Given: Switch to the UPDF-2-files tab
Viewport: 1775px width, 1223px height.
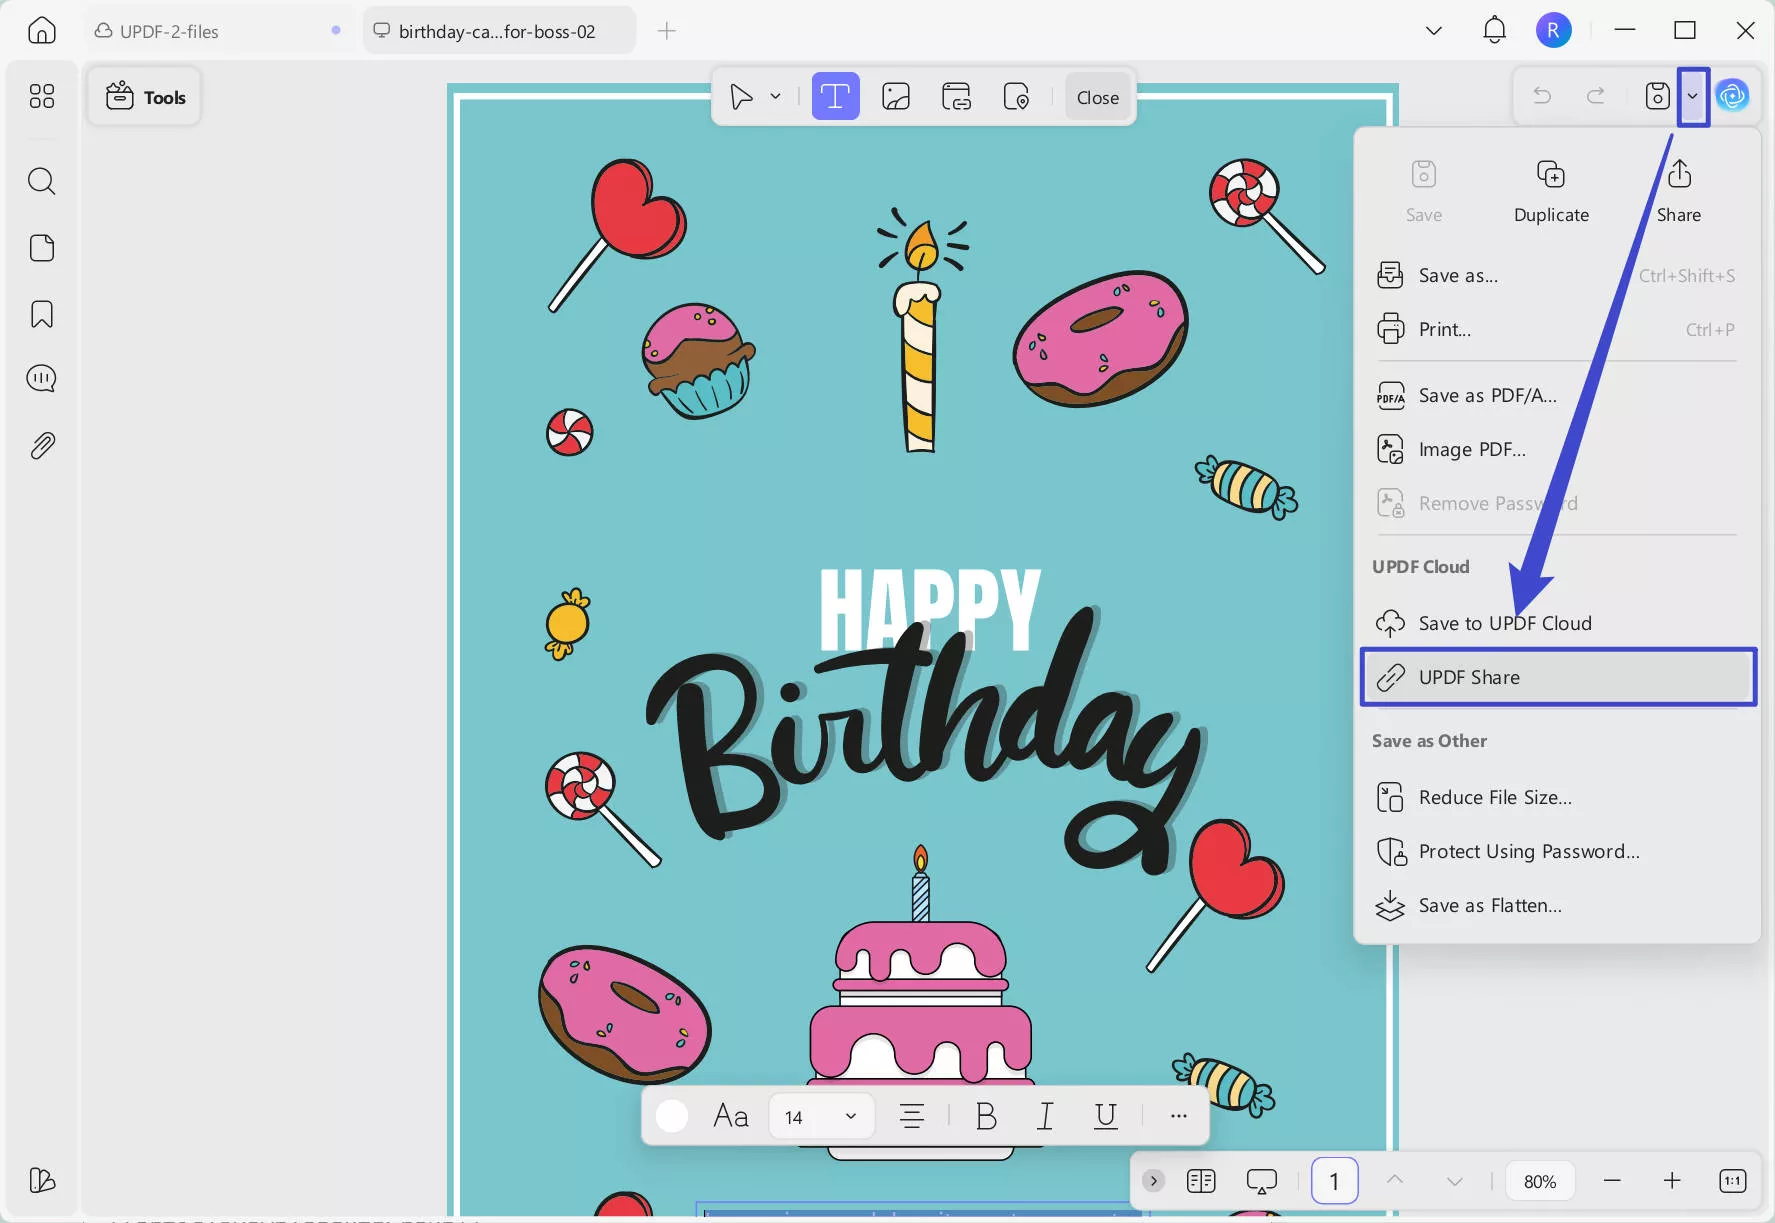Looking at the screenshot, I should pyautogui.click(x=170, y=30).
